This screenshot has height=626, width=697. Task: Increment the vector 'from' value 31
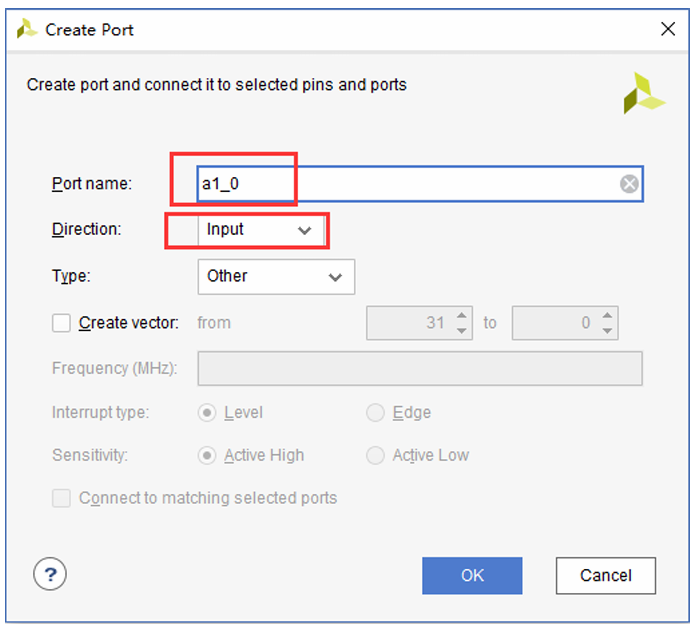[x=461, y=315]
